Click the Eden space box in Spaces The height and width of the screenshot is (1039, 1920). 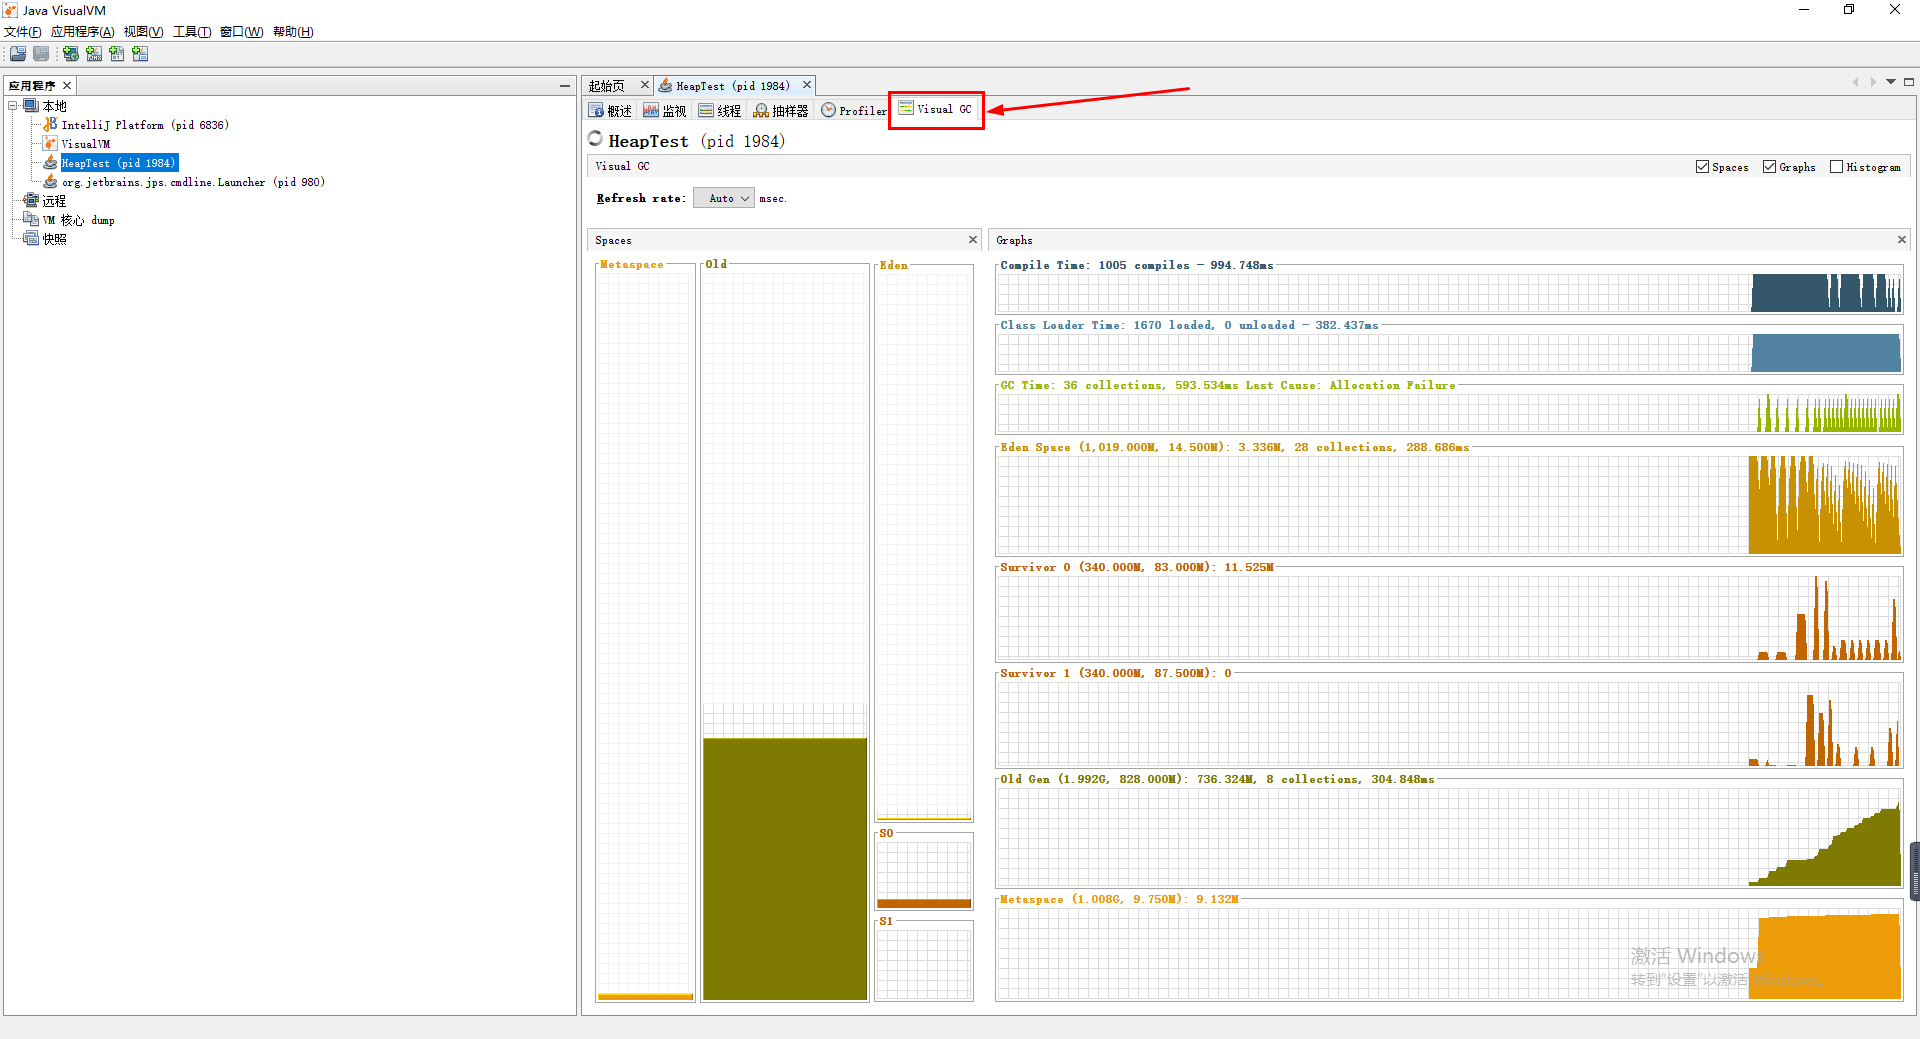(x=924, y=545)
